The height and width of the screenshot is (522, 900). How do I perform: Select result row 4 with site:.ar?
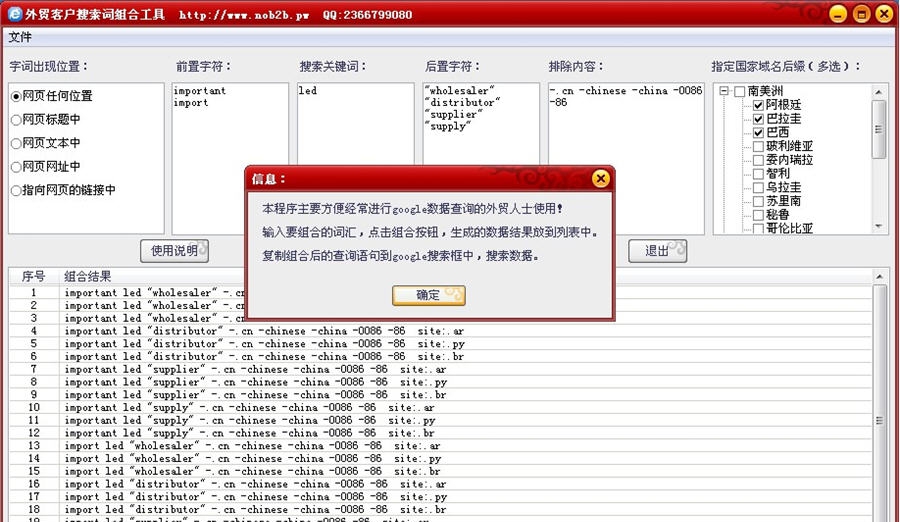pyautogui.click(x=440, y=331)
